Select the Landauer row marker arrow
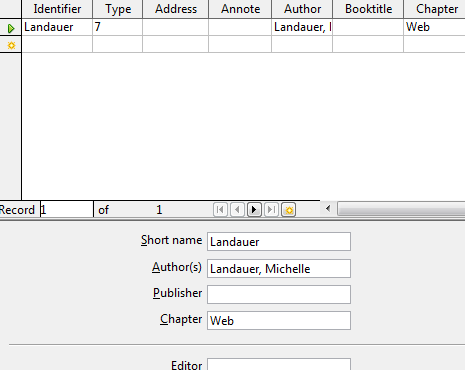 coord(11,28)
